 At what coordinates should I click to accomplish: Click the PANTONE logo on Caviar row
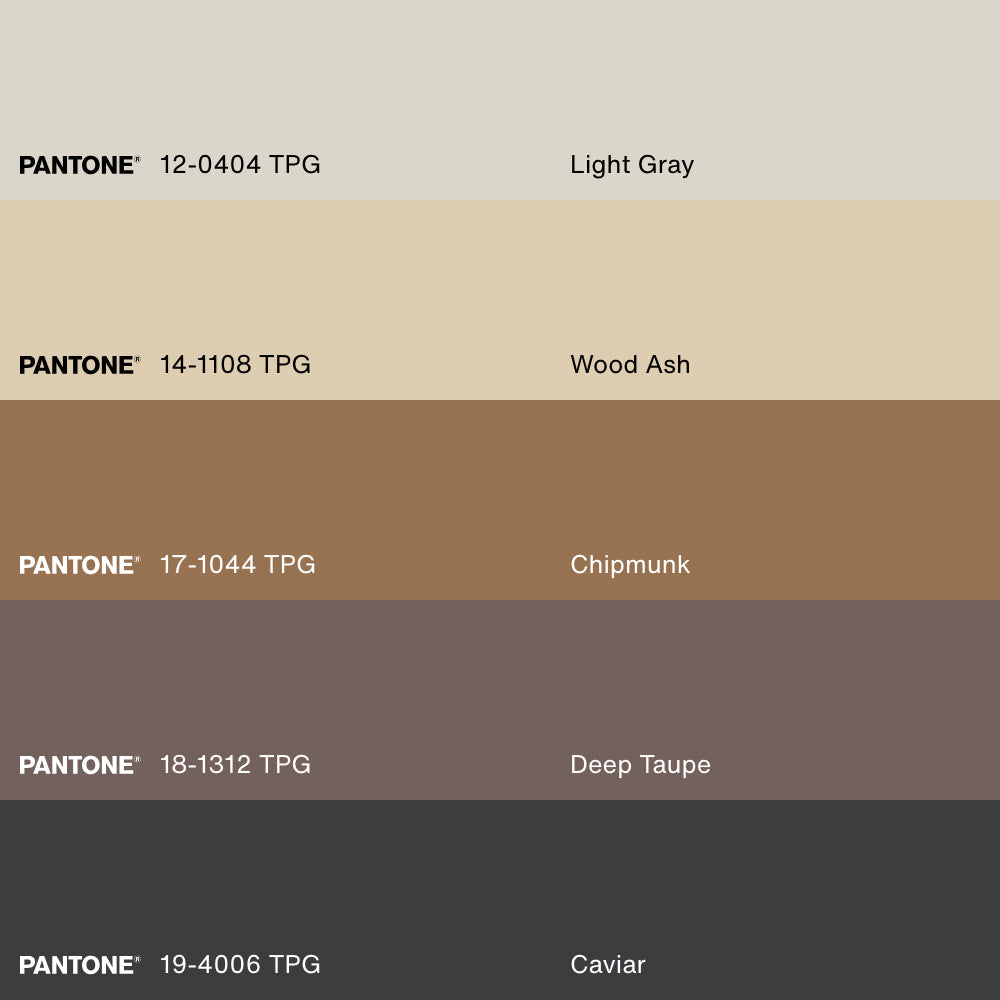coord(79,965)
